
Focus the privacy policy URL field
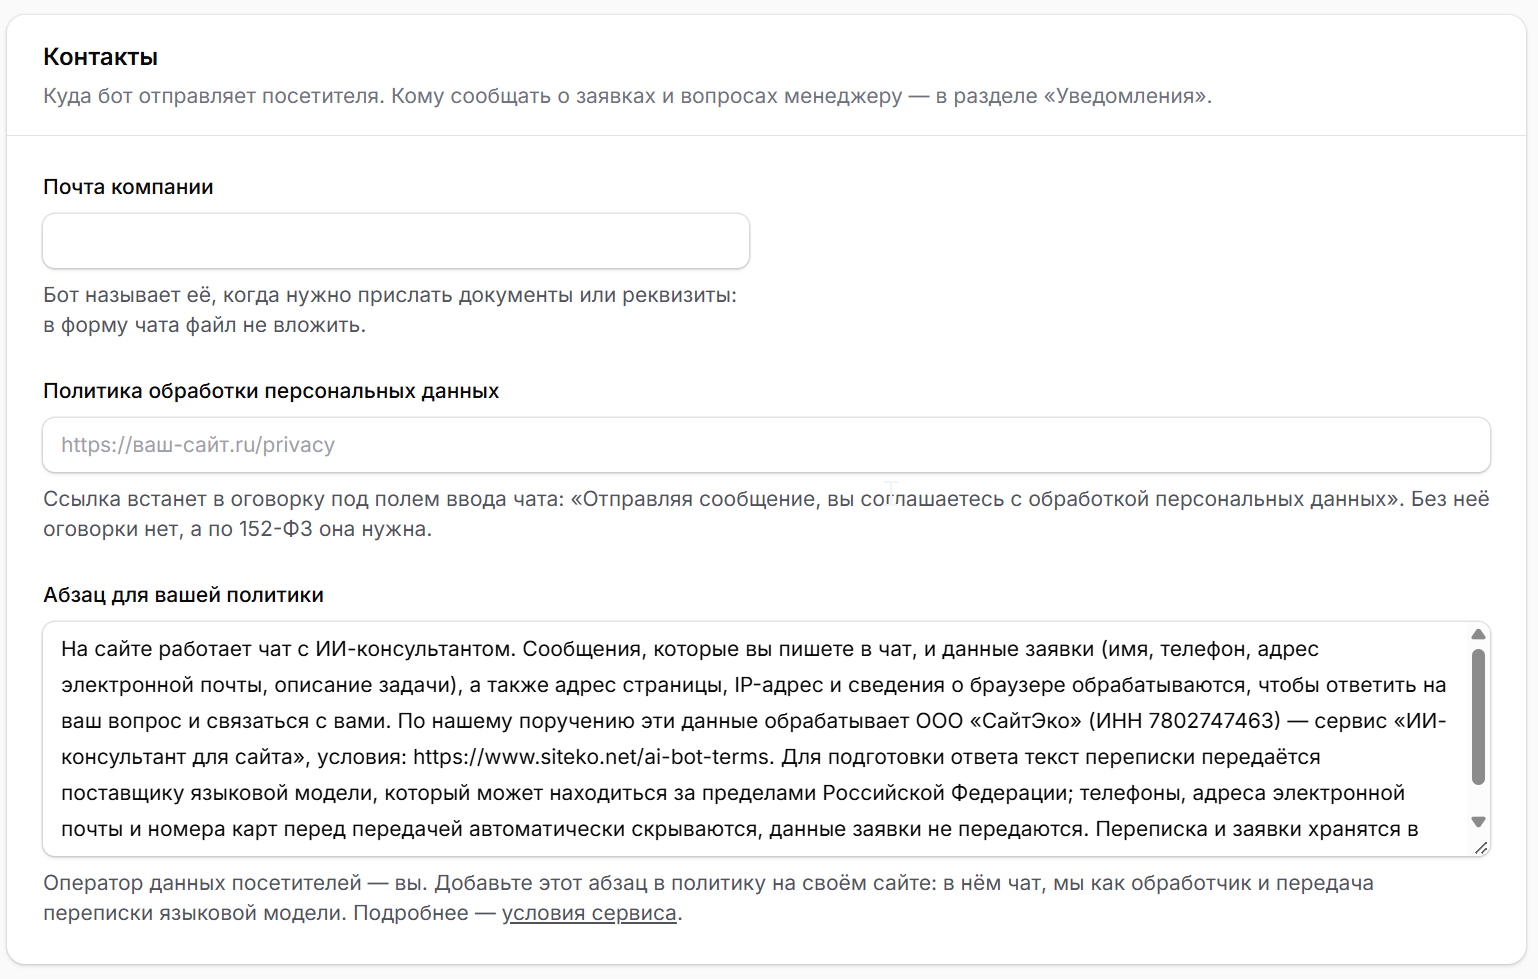[x=766, y=445]
